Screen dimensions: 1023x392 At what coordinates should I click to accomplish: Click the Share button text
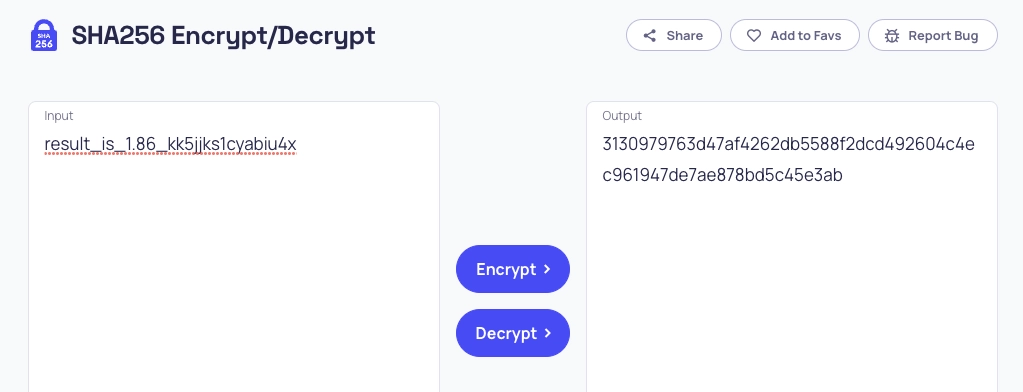[684, 36]
